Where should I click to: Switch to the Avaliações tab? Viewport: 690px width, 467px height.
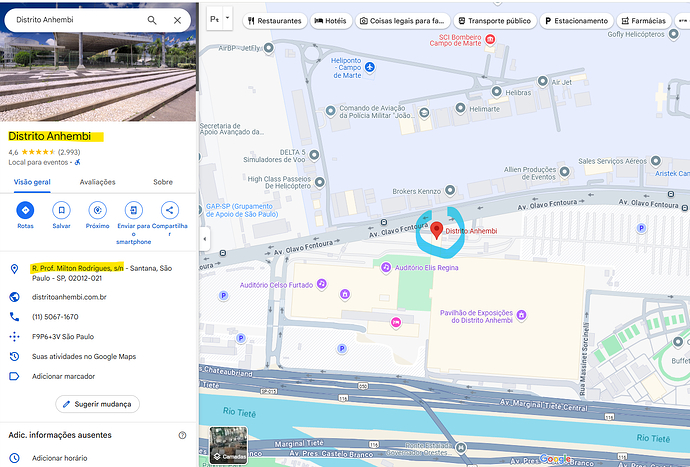[x=97, y=182]
